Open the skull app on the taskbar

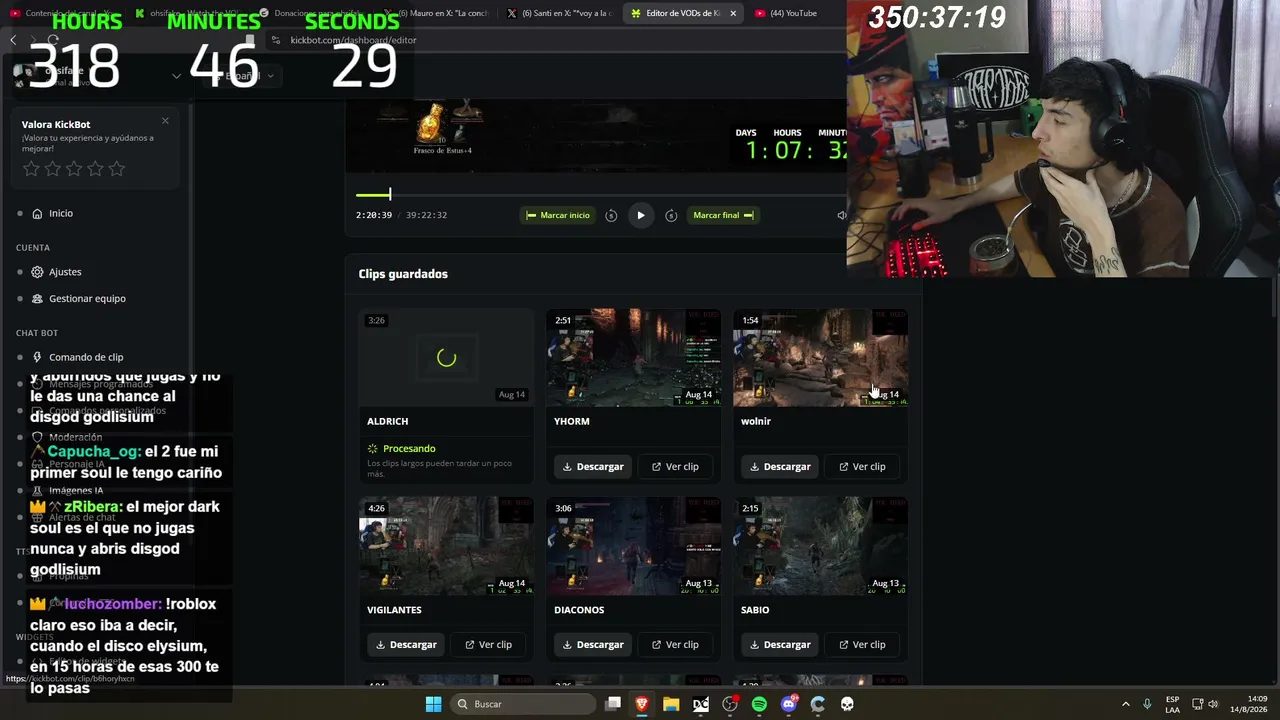(x=847, y=704)
